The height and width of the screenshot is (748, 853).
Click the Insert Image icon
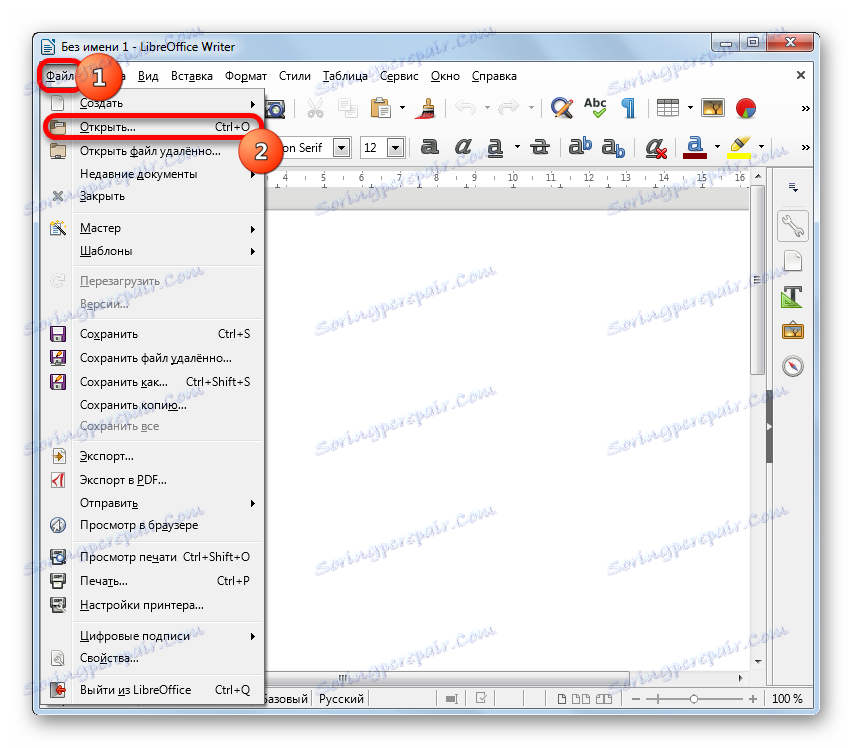coord(713,108)
